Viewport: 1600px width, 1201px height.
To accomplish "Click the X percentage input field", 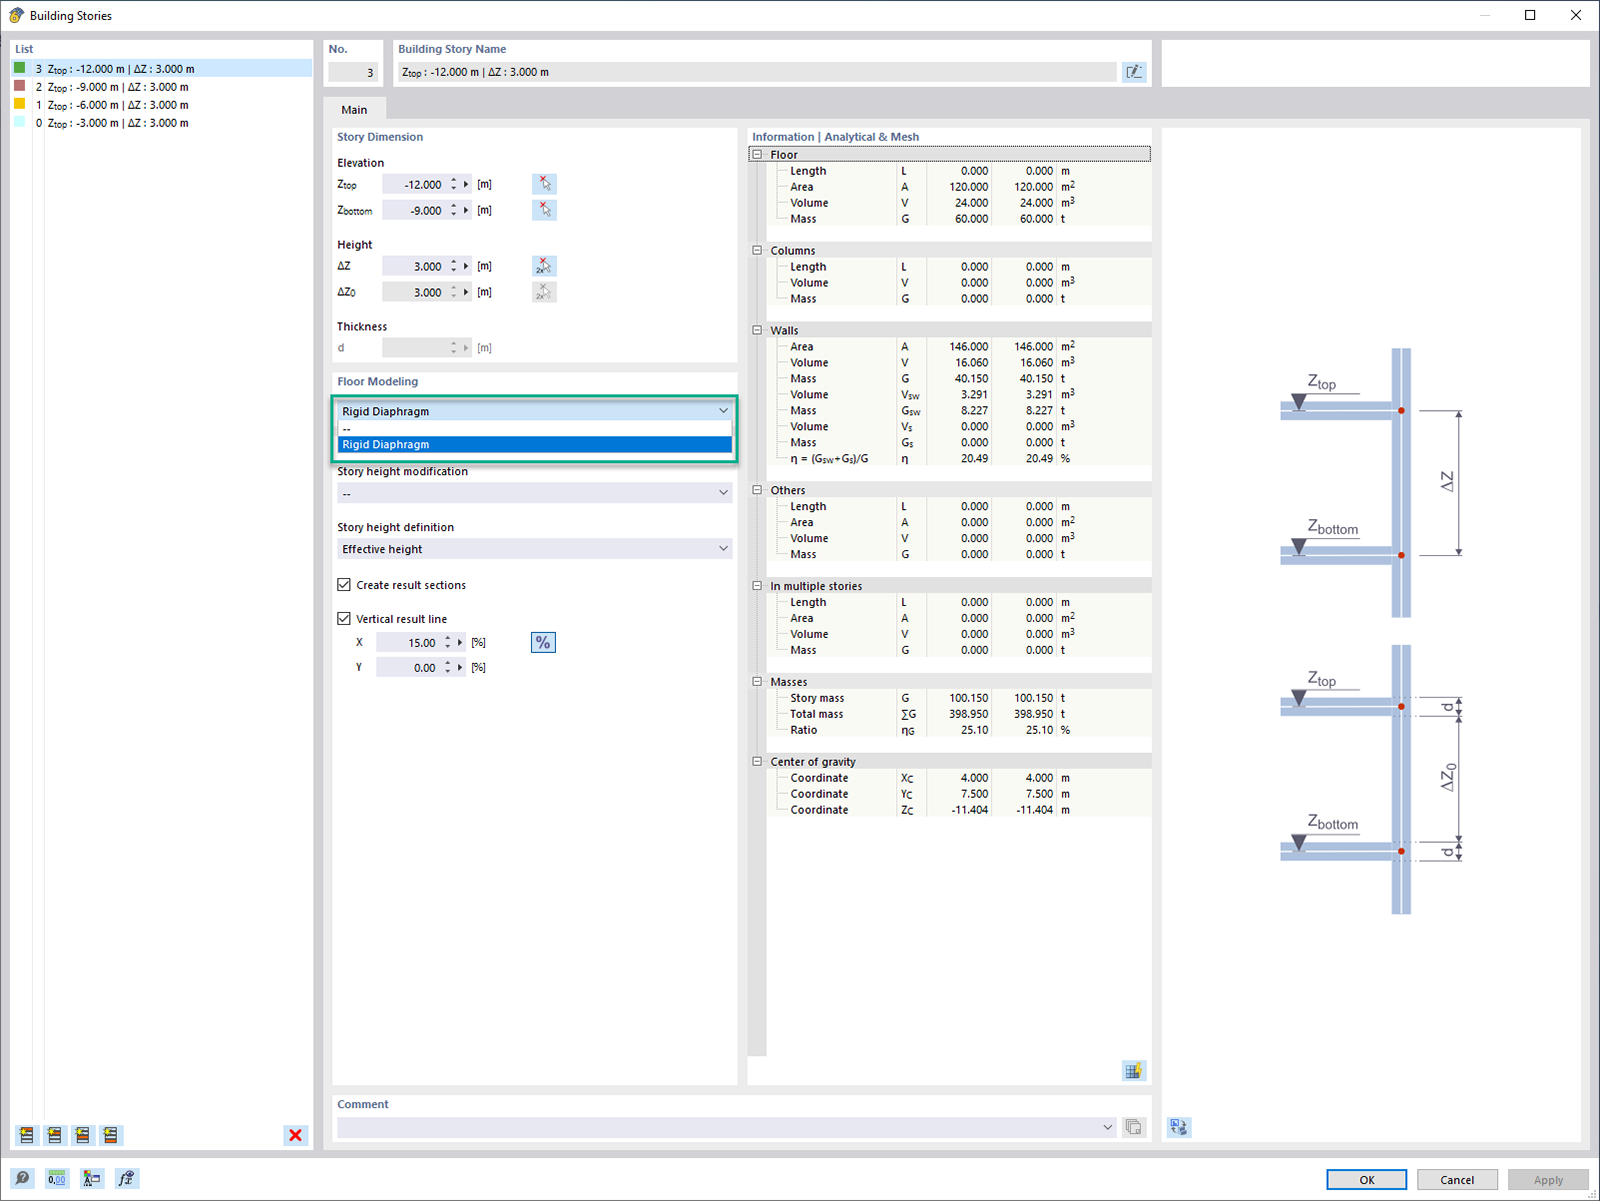I will [408, 642].
